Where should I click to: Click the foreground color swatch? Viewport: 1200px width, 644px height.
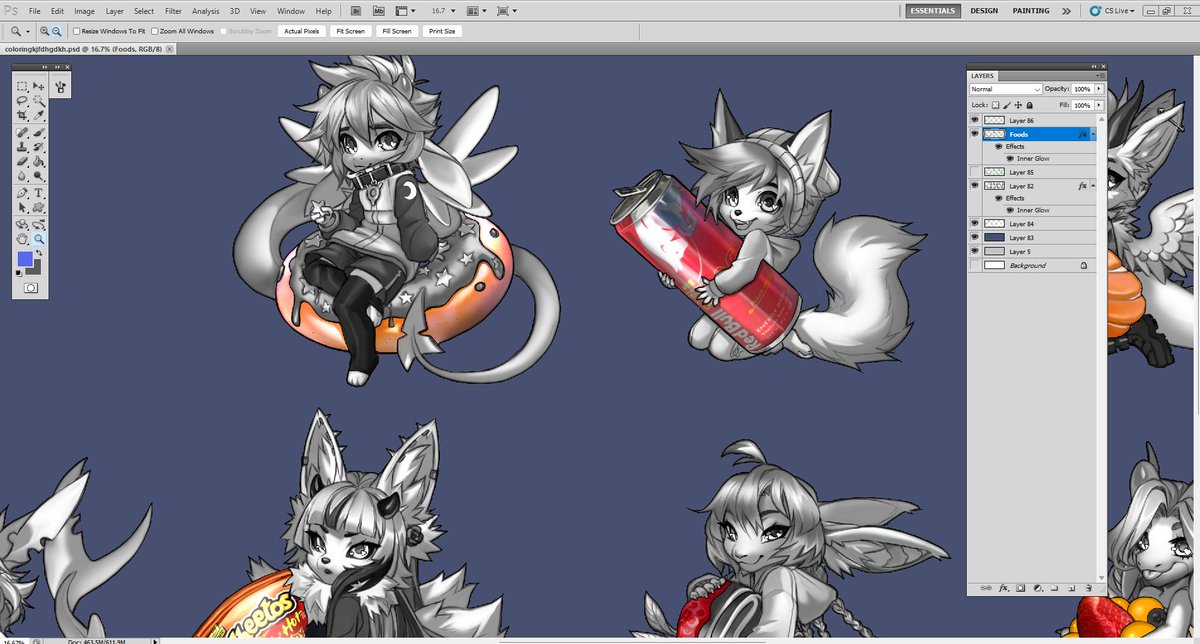25,260
